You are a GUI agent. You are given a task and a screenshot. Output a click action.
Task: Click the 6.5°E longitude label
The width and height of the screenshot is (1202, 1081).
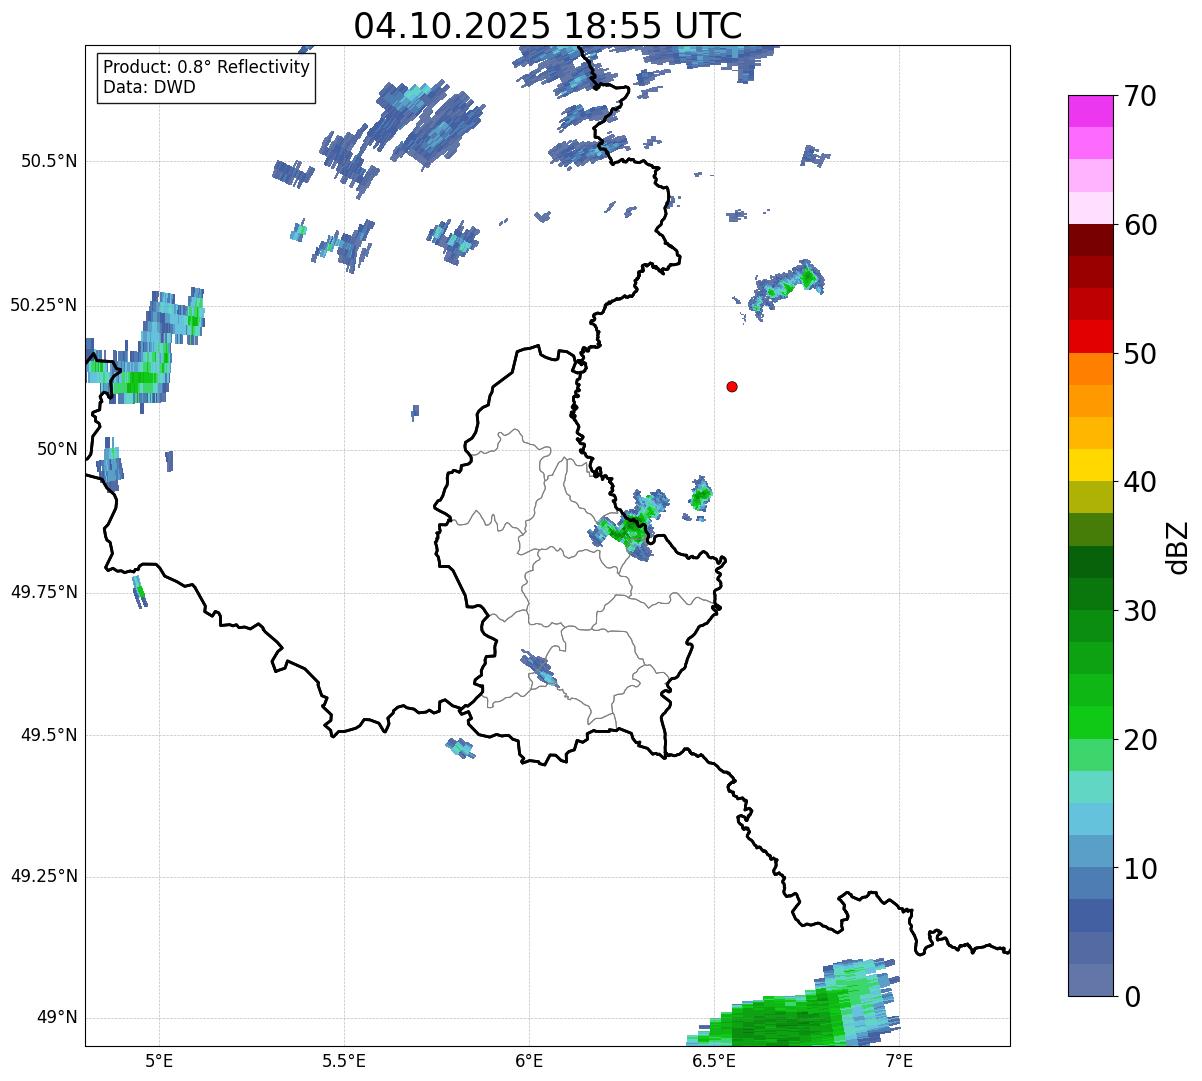[x=714, y=1061]
